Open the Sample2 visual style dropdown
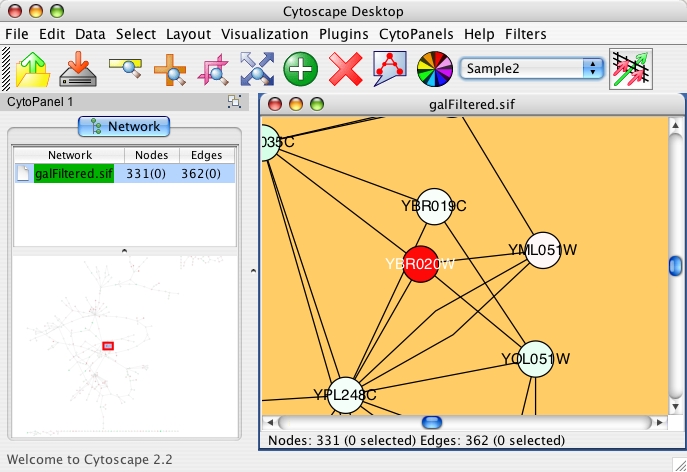Screen dimensions: 687x472 (x=533, y=69)
